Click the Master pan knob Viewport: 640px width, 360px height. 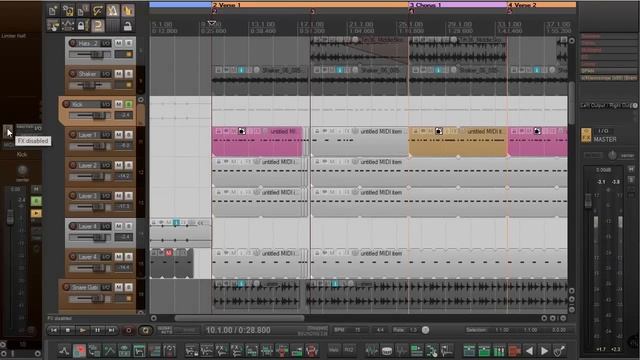[612, 155]
